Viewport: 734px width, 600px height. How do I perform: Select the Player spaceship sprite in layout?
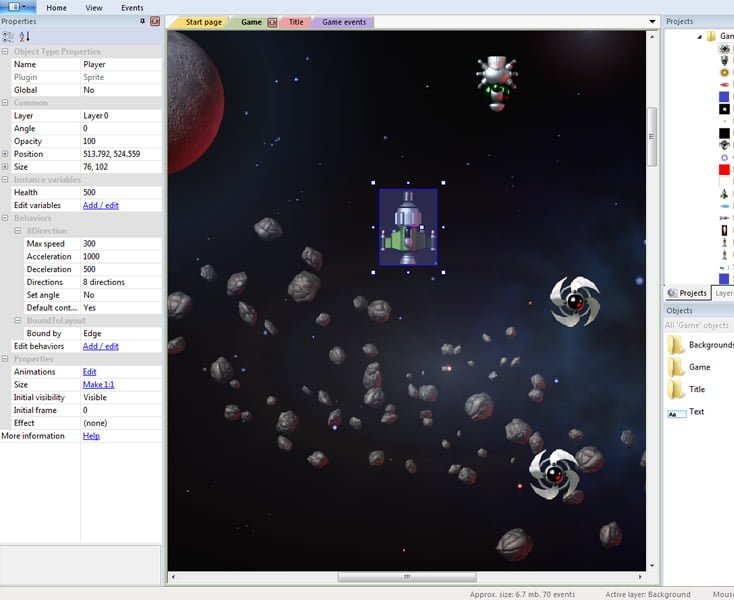[408, 227]
